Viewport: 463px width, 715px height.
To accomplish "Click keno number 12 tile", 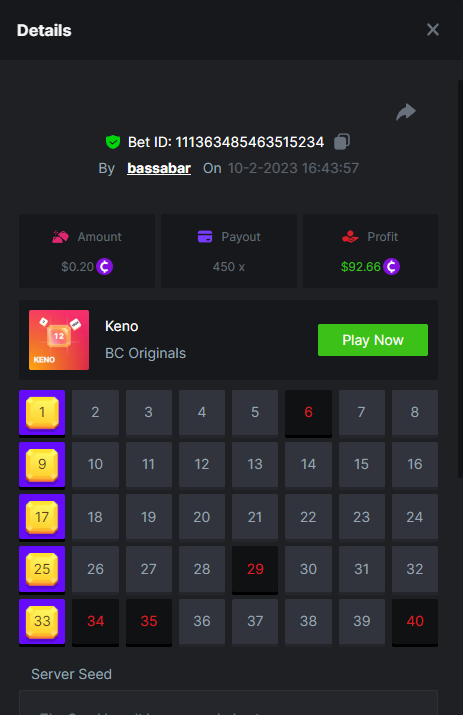I will coord(202,465).
